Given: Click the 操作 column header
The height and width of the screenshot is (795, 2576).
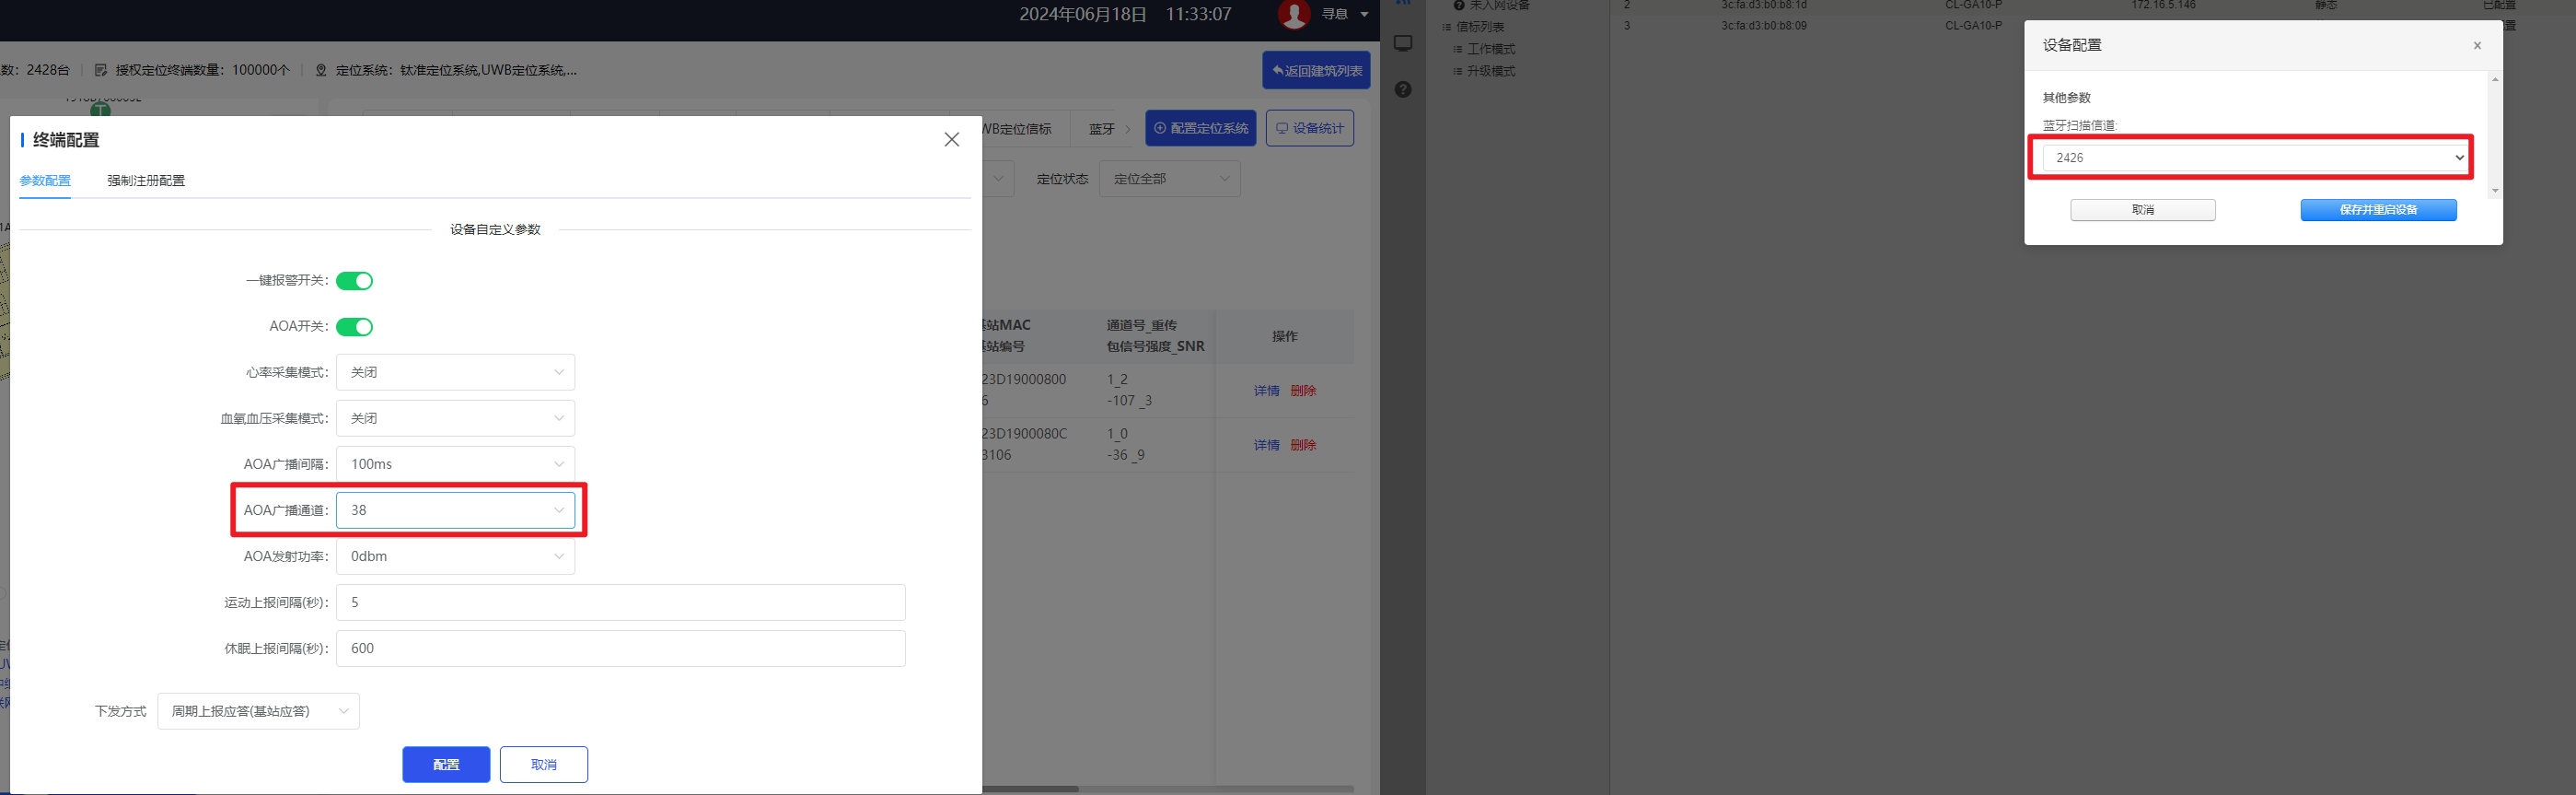Looking at the screenshot, I should (1285, 337).
